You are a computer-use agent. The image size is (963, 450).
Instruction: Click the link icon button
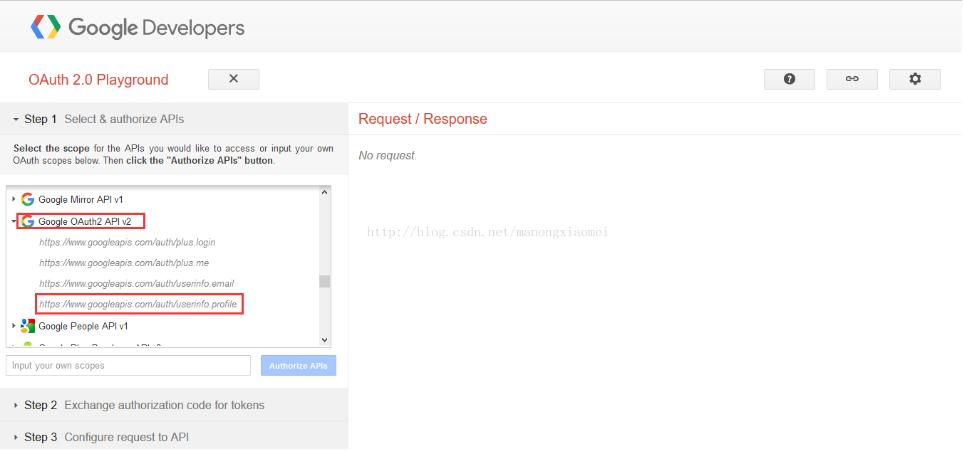click(x=852, y=79)
